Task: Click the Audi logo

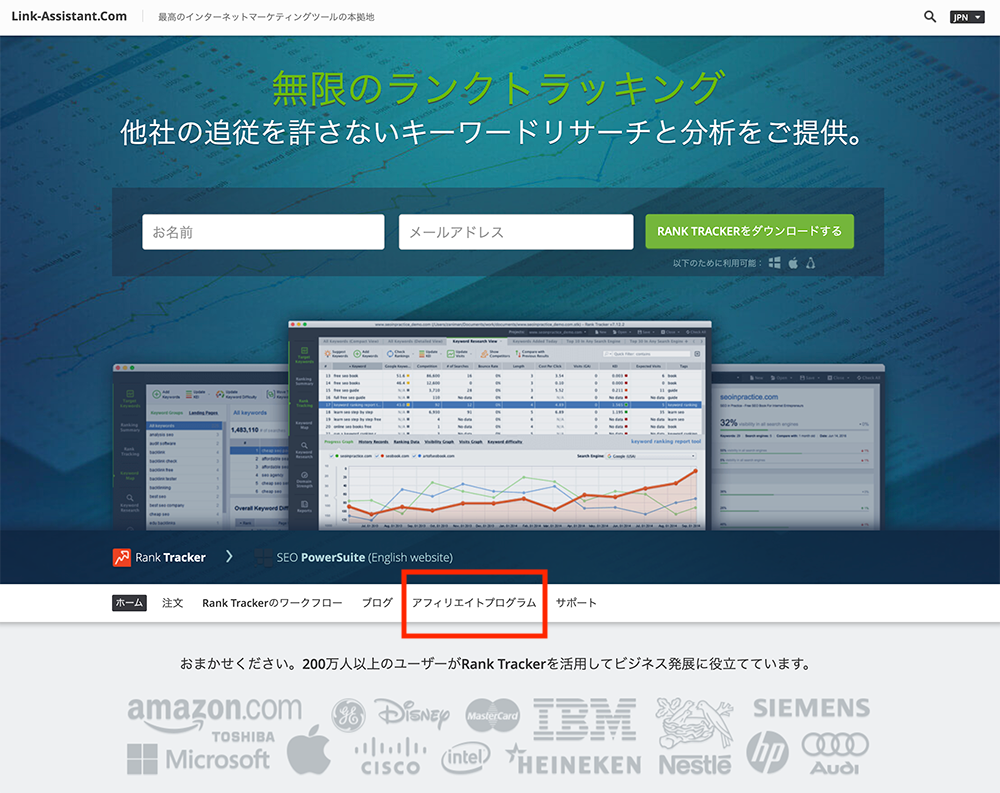Action: (835, 753)
